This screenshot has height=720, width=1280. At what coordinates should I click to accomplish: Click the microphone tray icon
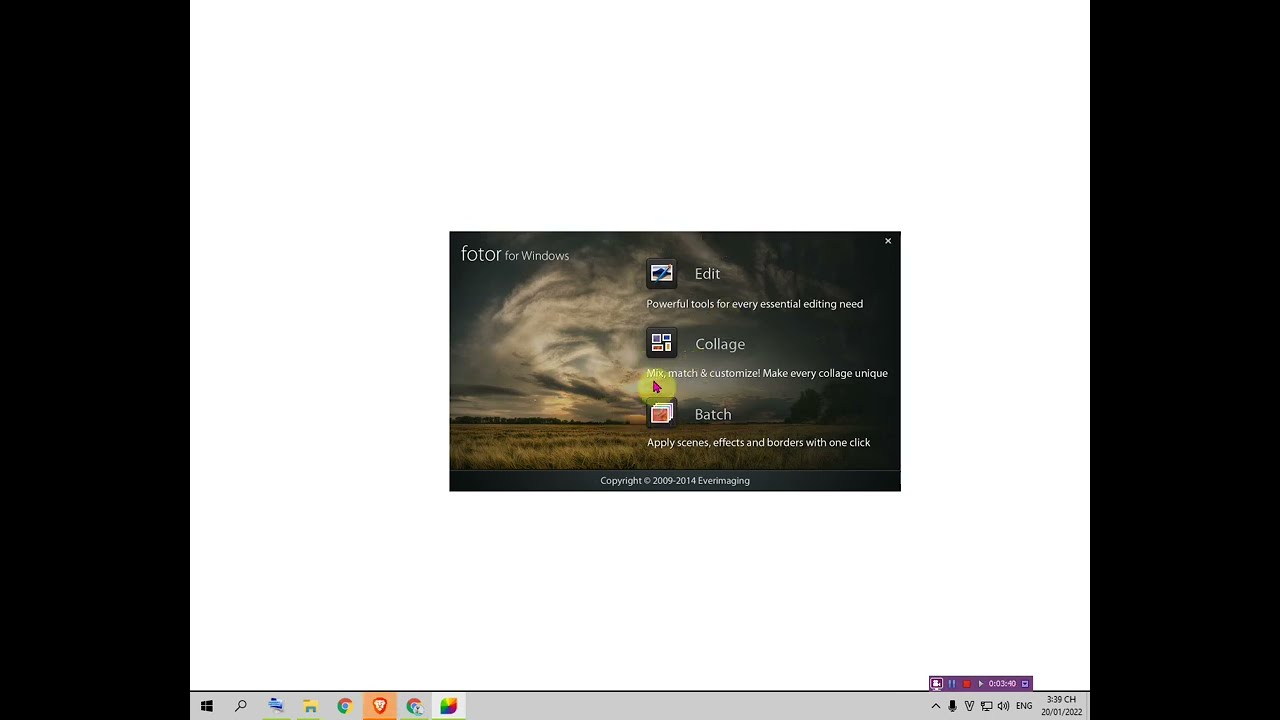952,706
